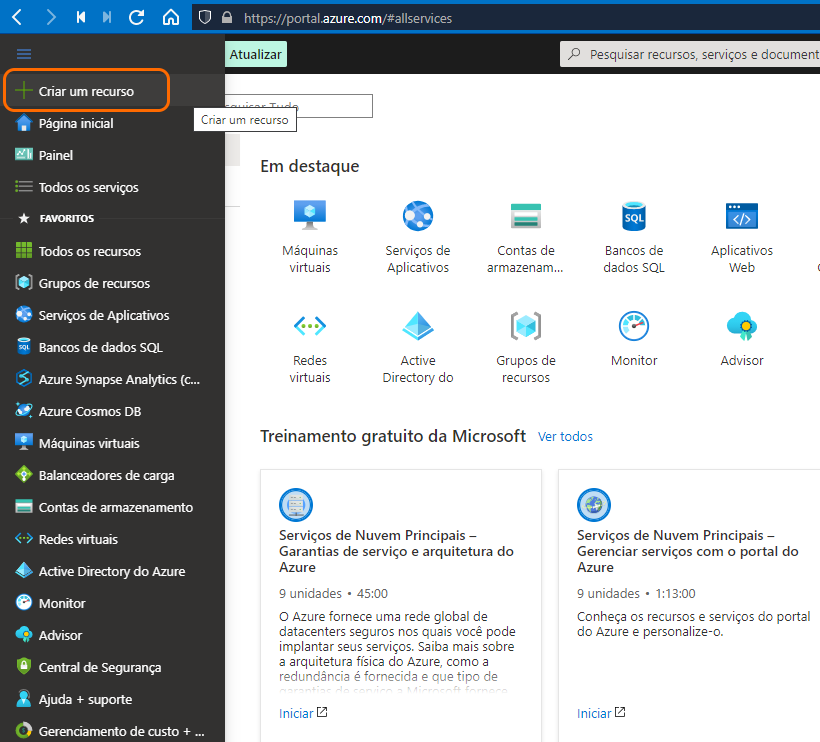Reload the page with the refresh icon
Screen dimensions: 820x742
tap(137, 18)
